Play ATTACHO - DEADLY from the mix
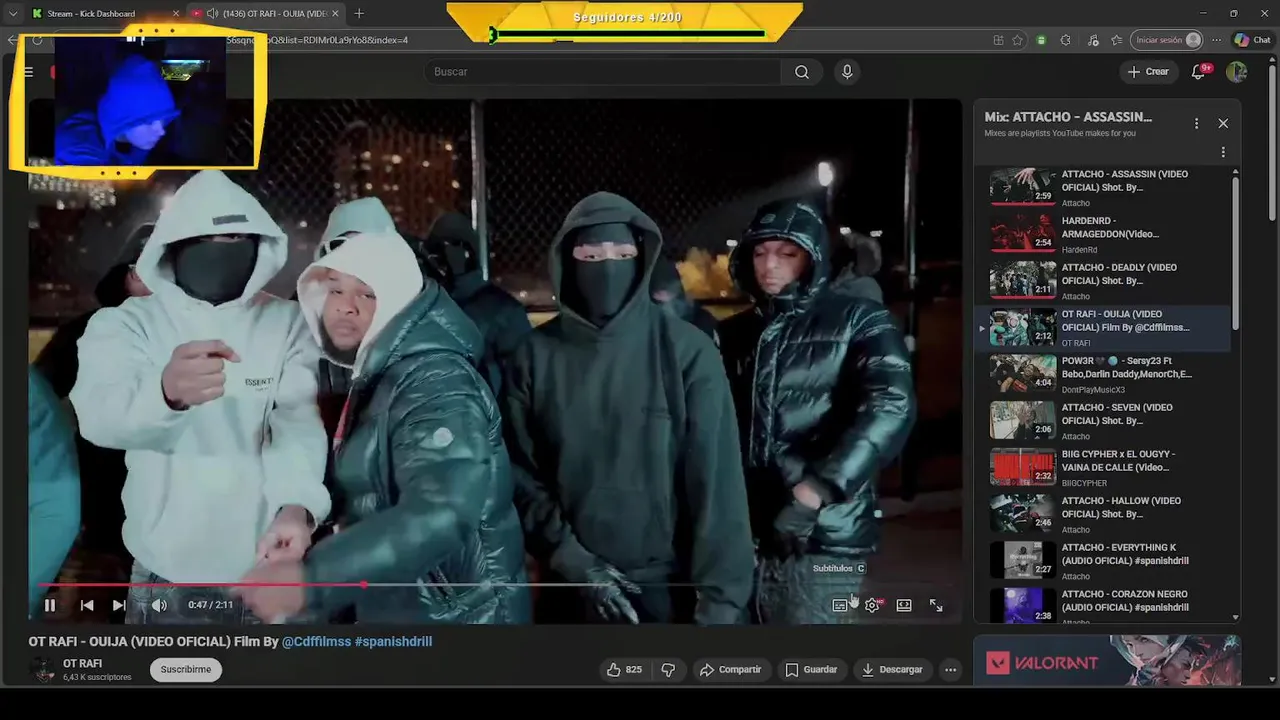 click(x=1104, y=281)
